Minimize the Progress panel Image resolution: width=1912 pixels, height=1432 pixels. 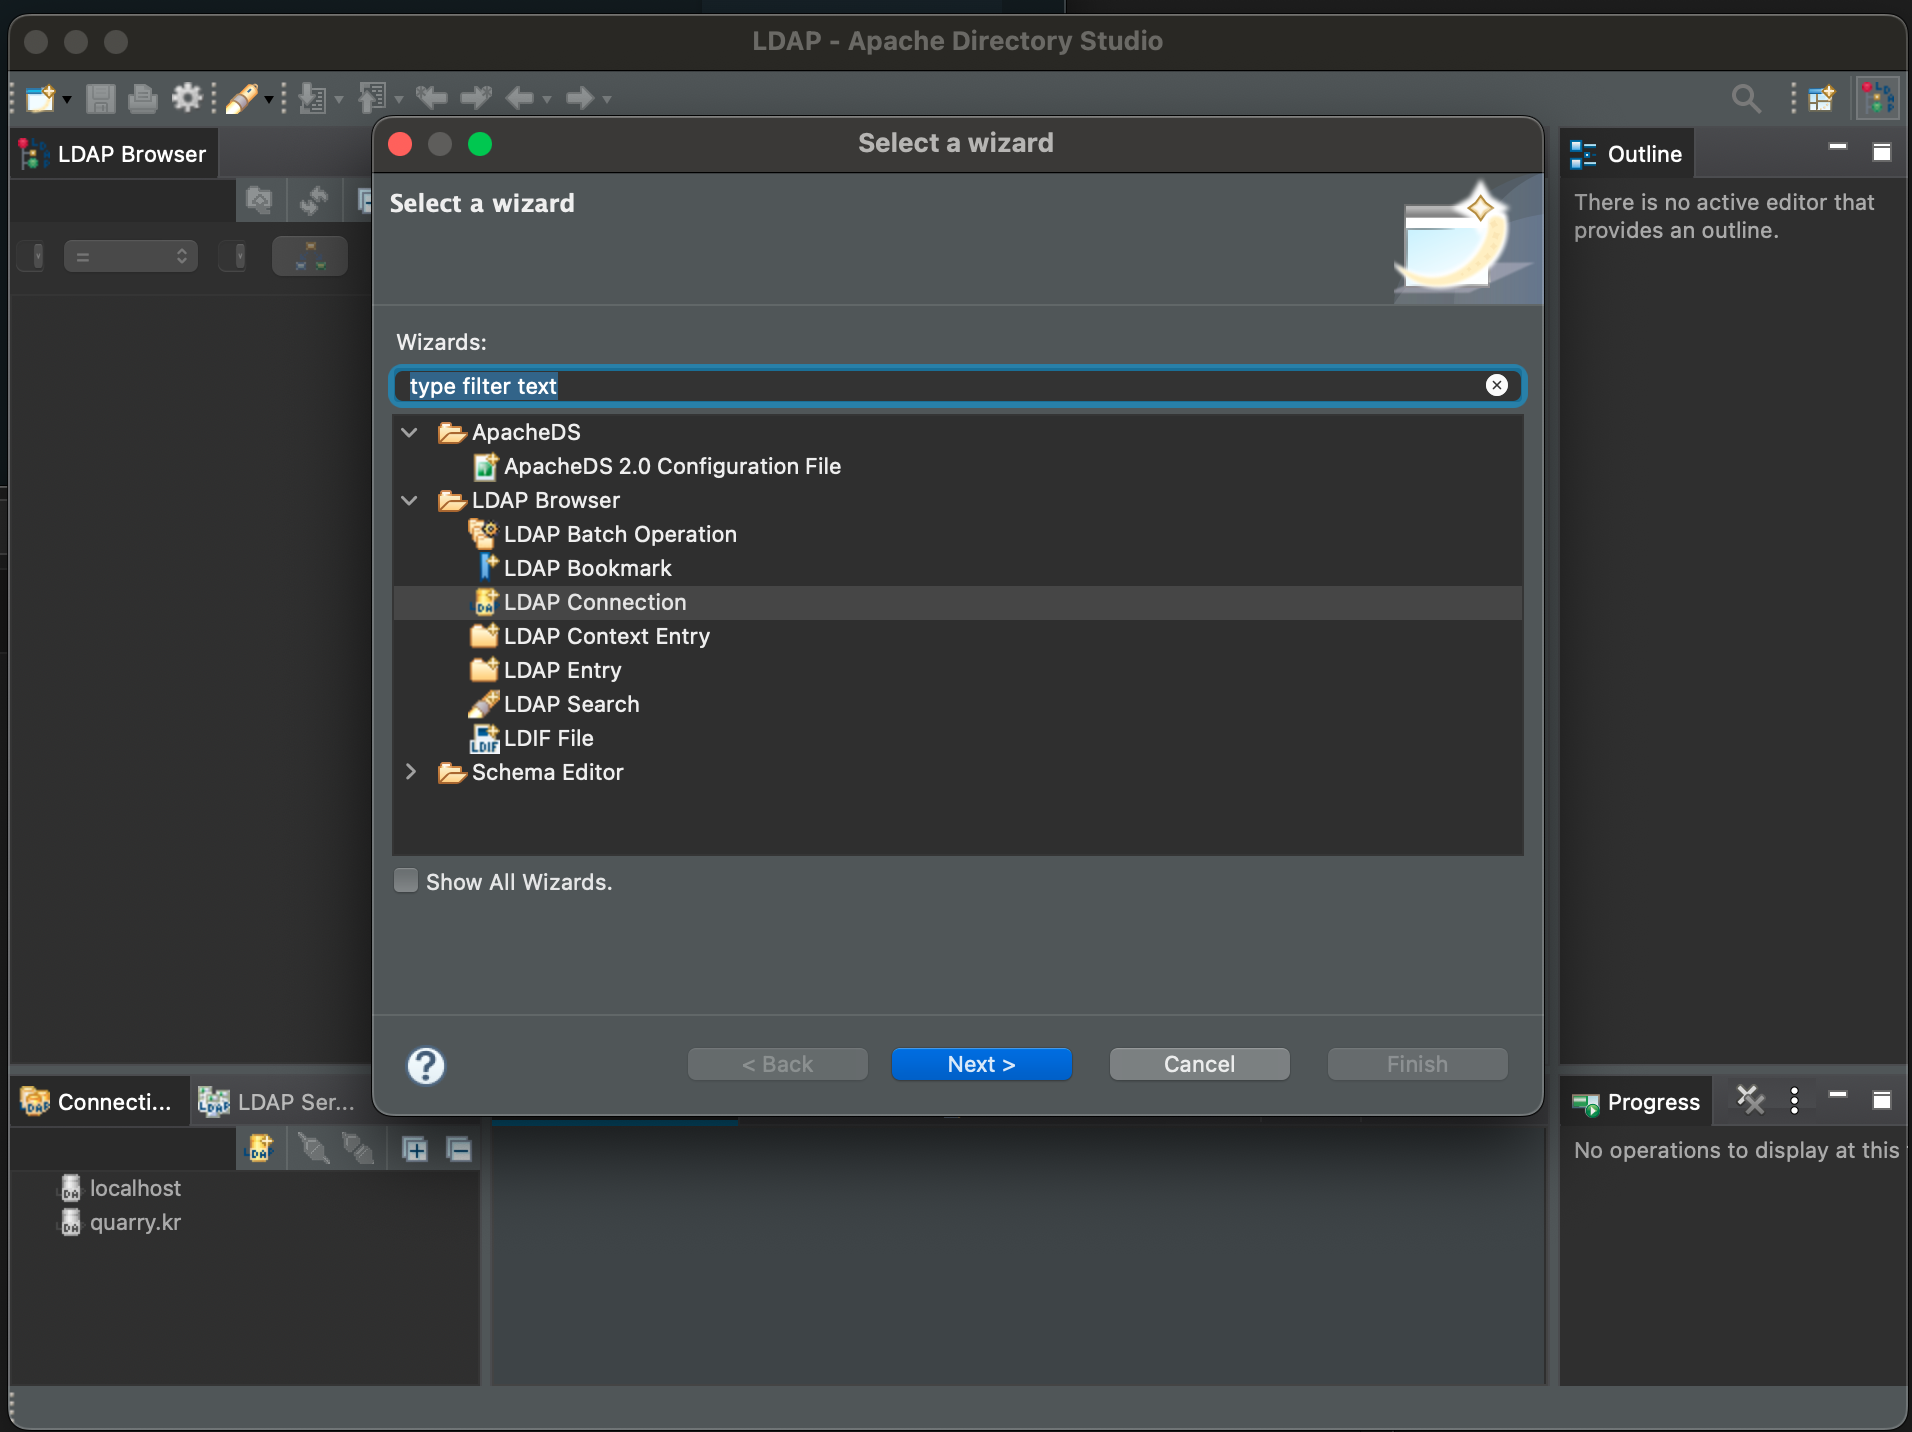point(1837,1096)
